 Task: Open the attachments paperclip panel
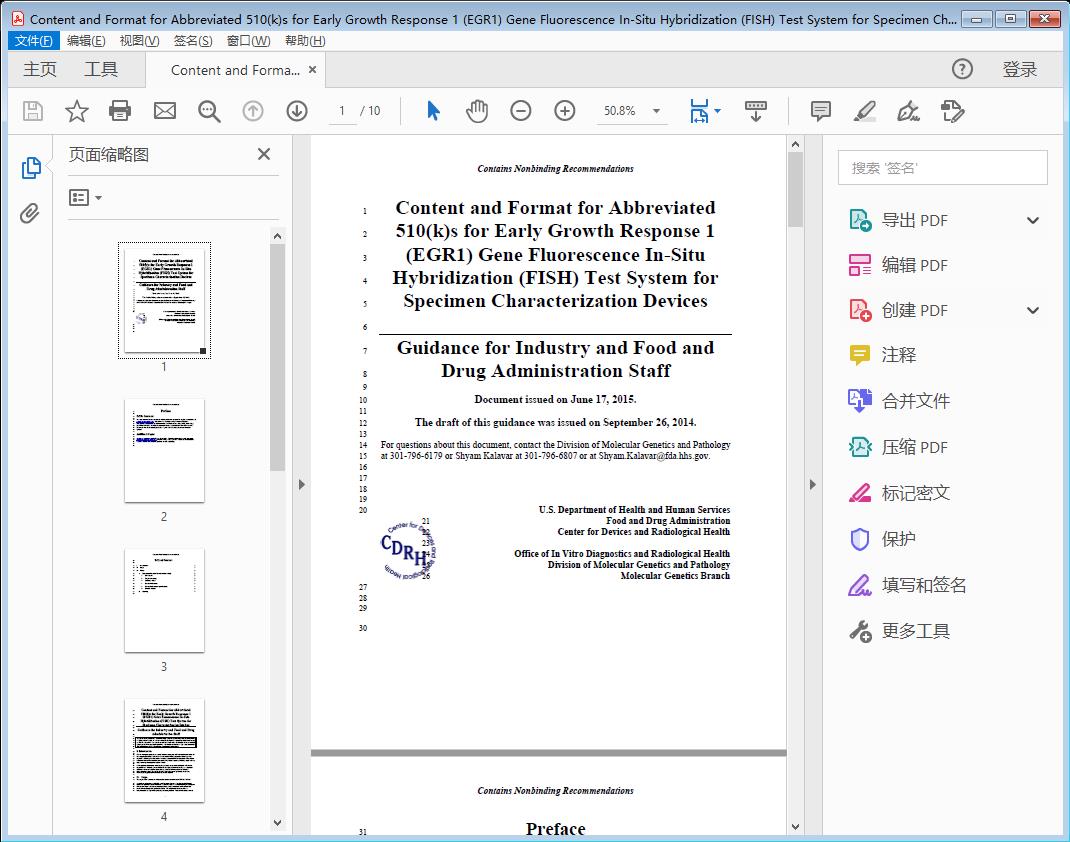pos(30,210)
